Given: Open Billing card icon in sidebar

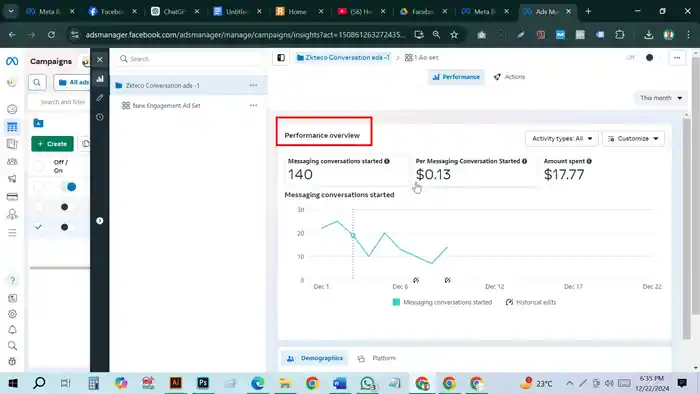Looking at the screenshot, I should (12, 197).
